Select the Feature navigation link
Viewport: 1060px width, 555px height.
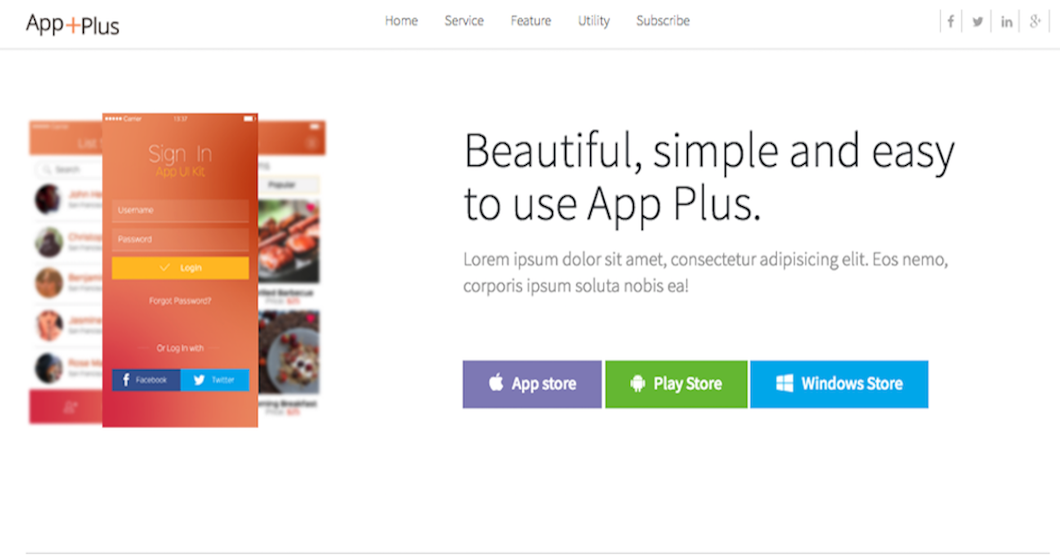click(530, 21)
